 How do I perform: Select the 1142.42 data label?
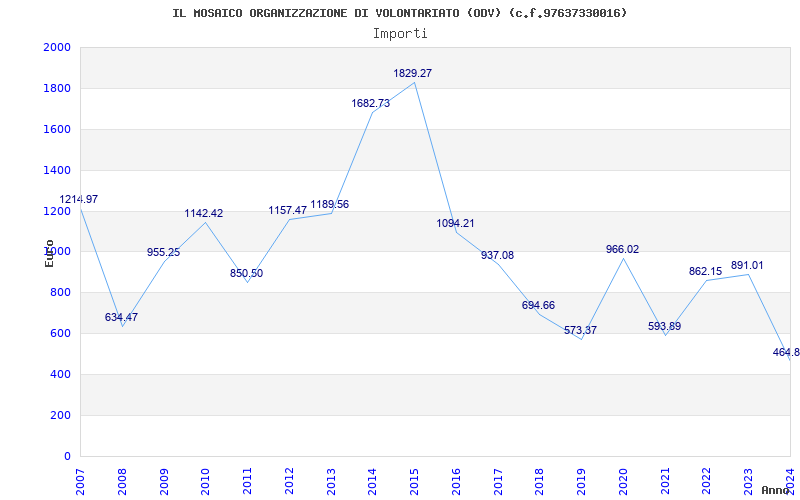click(204, 214)
